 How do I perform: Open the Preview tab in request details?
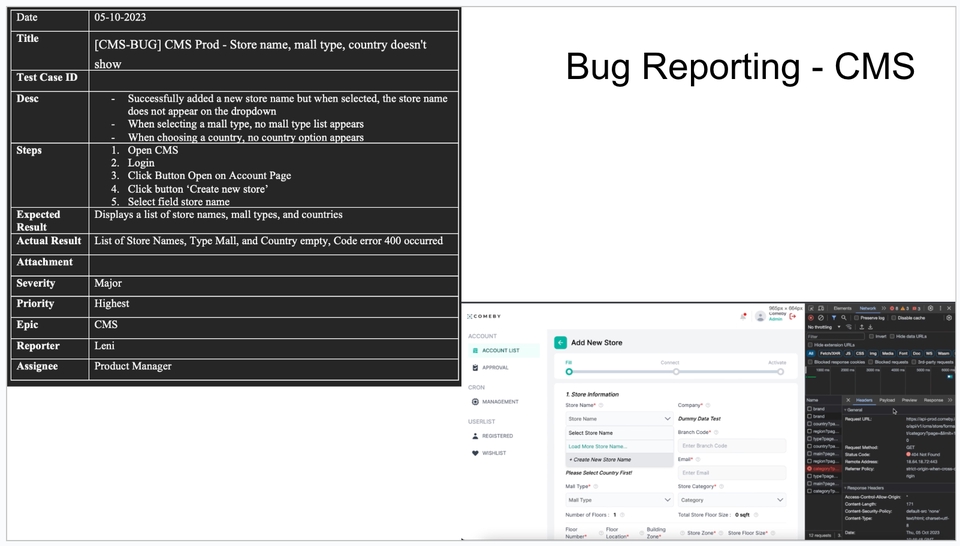pyautogui.click(x=909, y=400)
